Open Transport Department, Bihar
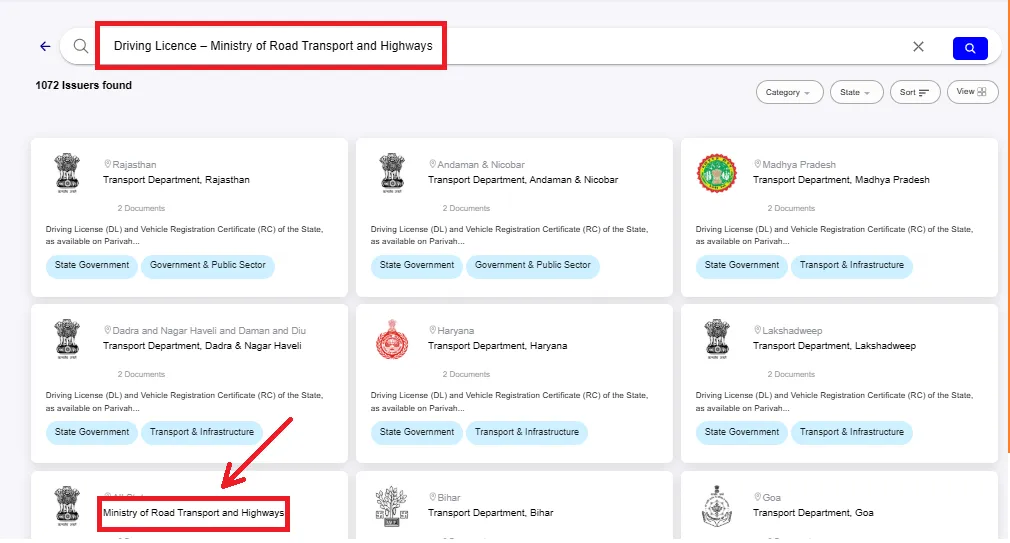This screenshot has width=1010, height=543. (x=491, y=513)
